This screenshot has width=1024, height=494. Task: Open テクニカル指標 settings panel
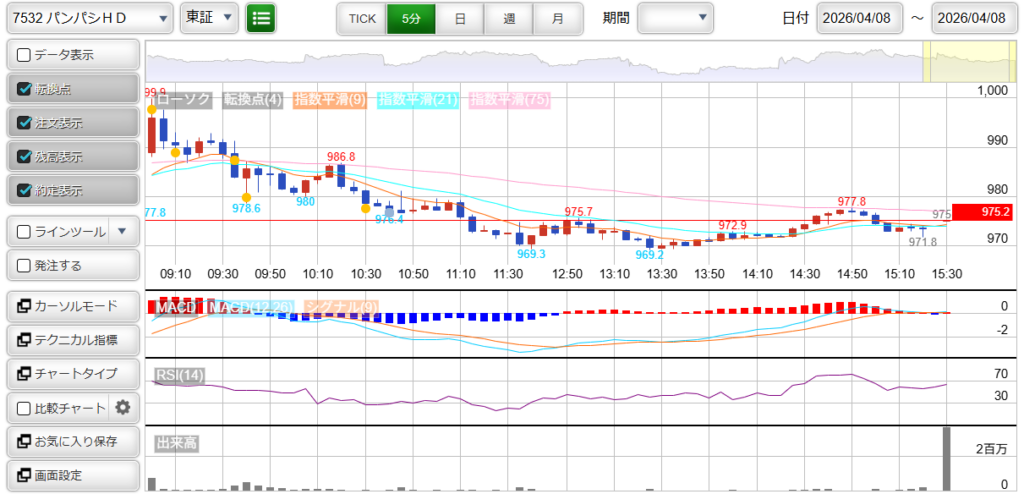pyautogui.click(x=72, y=340)
